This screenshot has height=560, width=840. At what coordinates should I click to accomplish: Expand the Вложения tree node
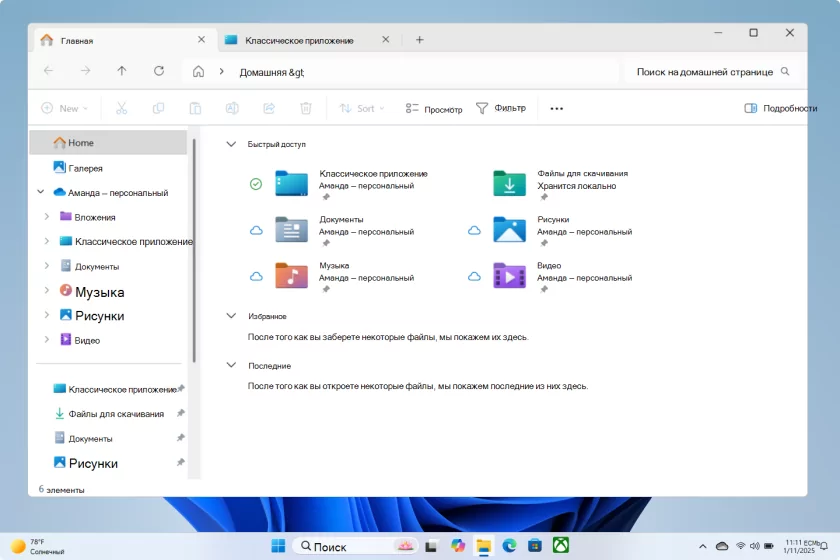(x=47, y=216)
